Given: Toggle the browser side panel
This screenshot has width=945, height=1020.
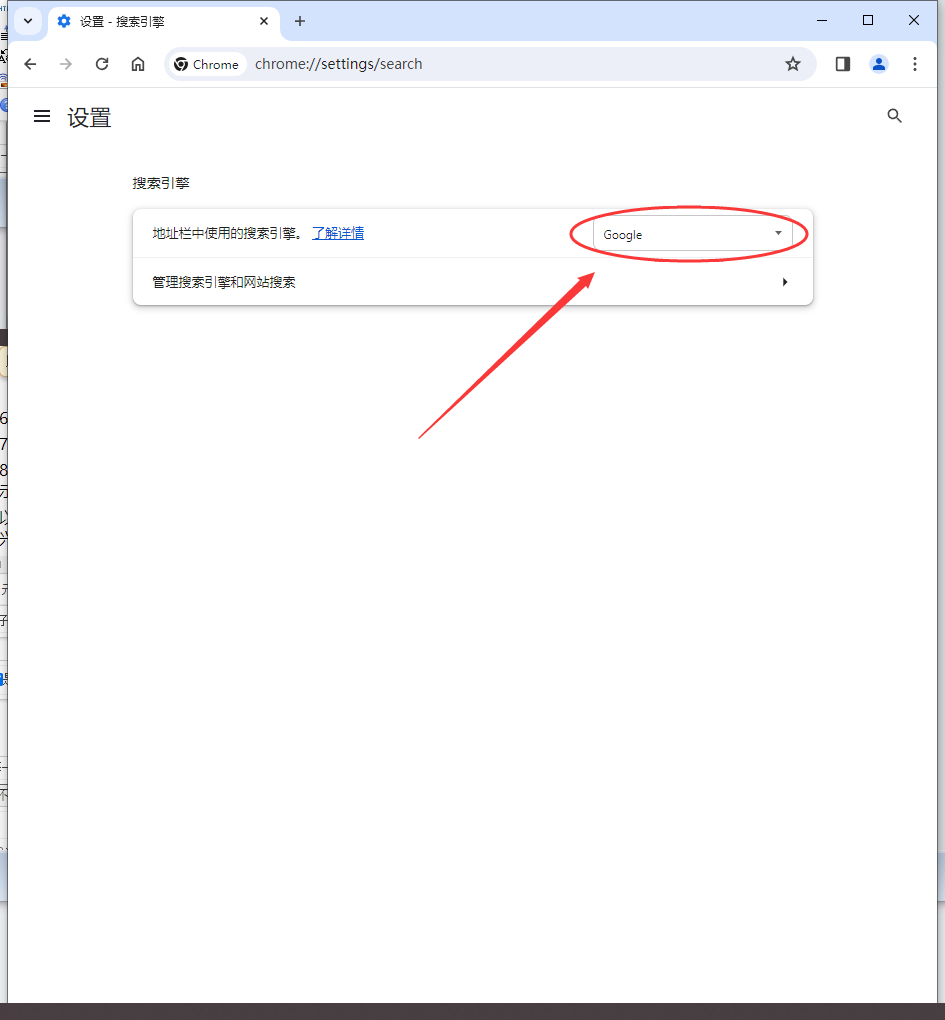Looking at the screenshot, I should 843,64.
